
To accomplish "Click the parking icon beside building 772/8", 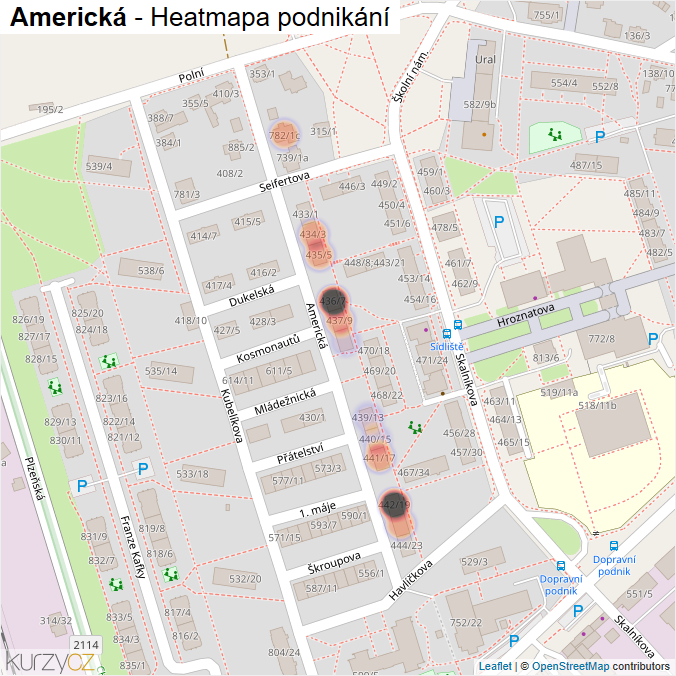I will [x=653, y=339].
